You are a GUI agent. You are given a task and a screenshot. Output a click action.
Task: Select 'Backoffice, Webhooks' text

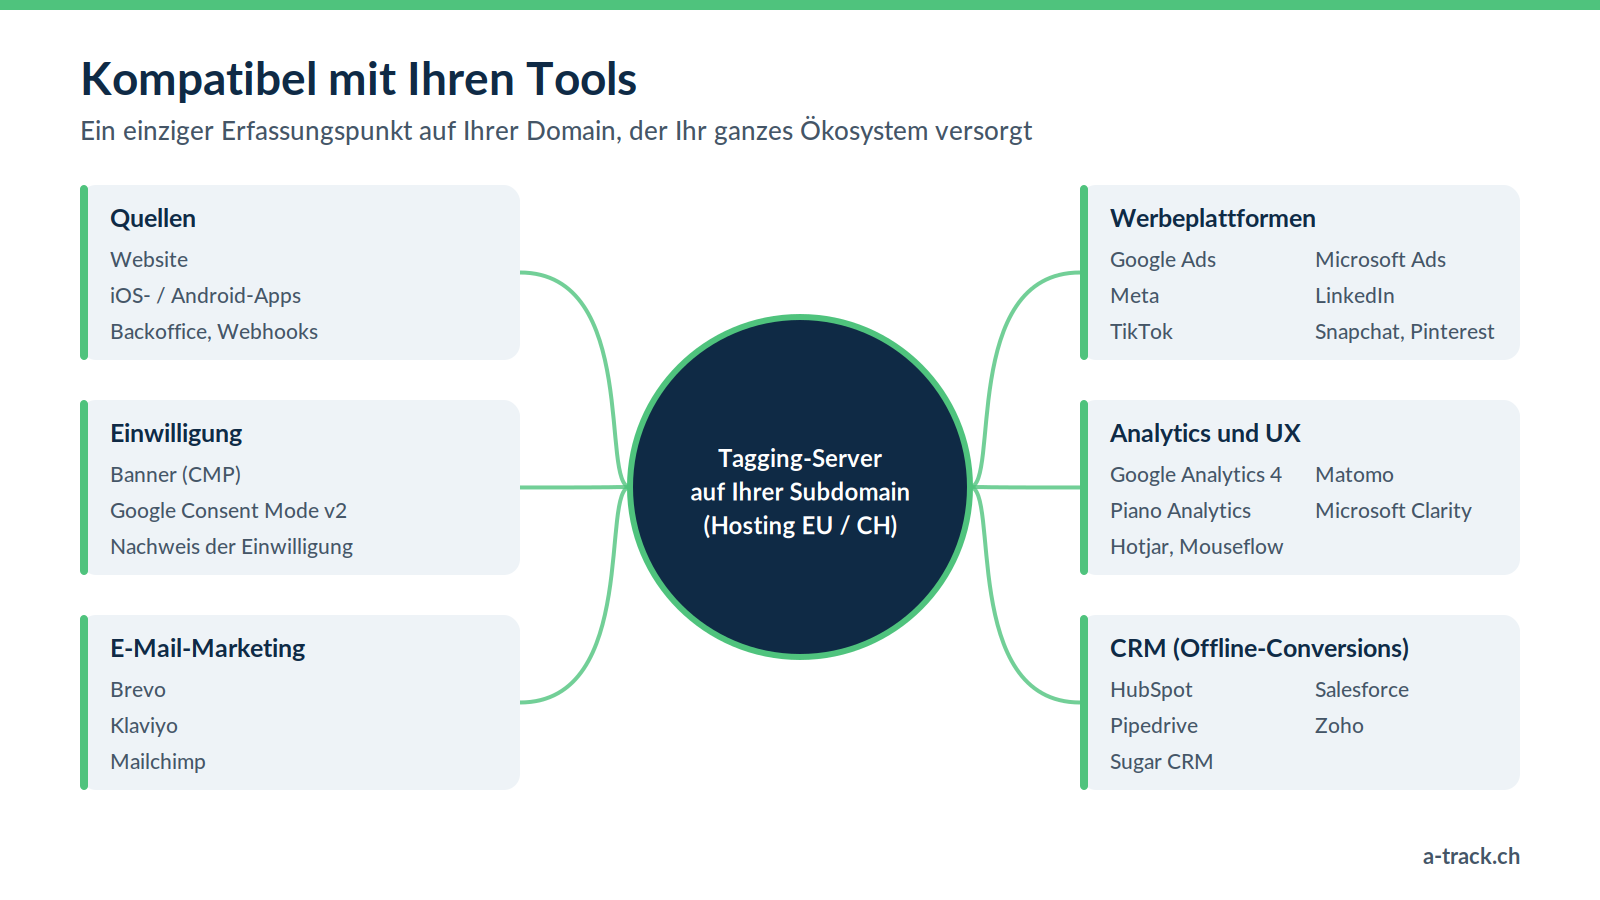point(214,331)
